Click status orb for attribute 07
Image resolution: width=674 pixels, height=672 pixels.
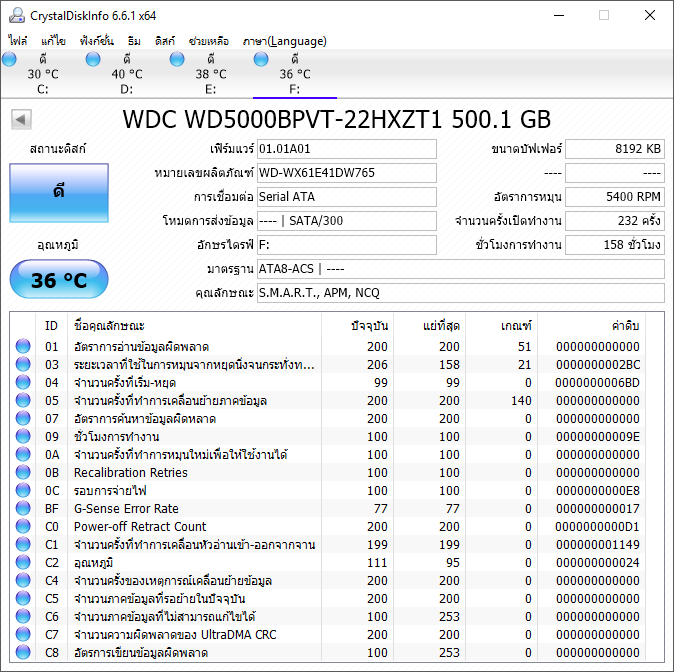click(23, 418)
